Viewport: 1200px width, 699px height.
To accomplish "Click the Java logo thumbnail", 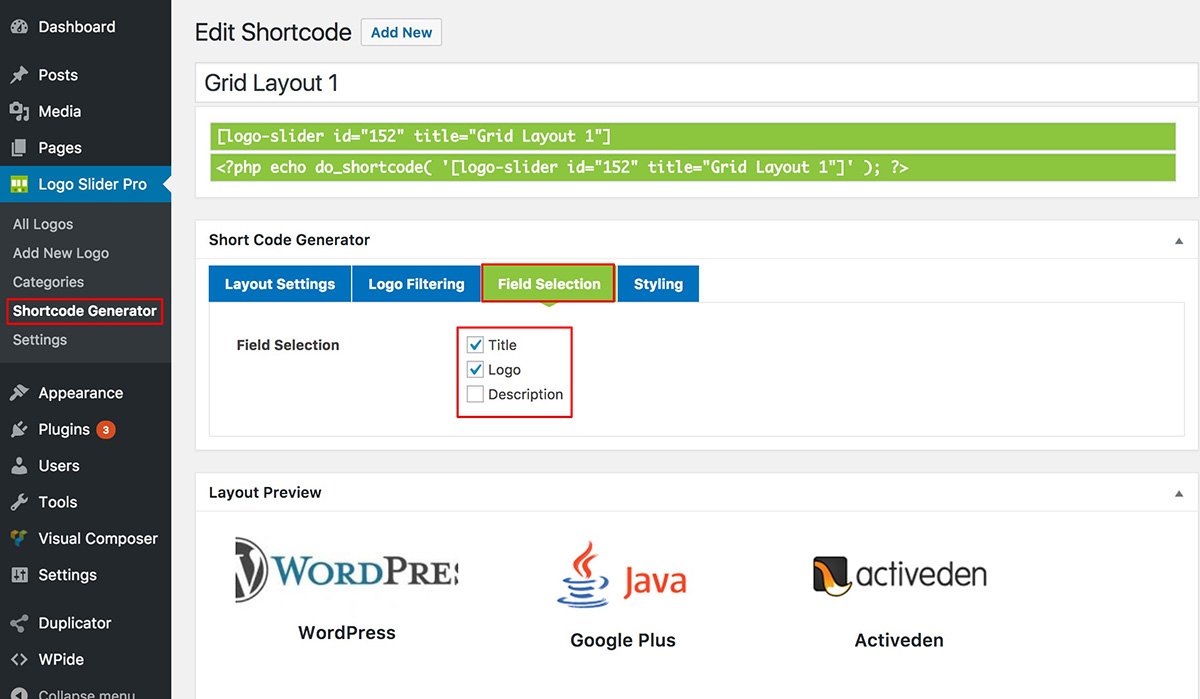I will click(x=622, y=575).
